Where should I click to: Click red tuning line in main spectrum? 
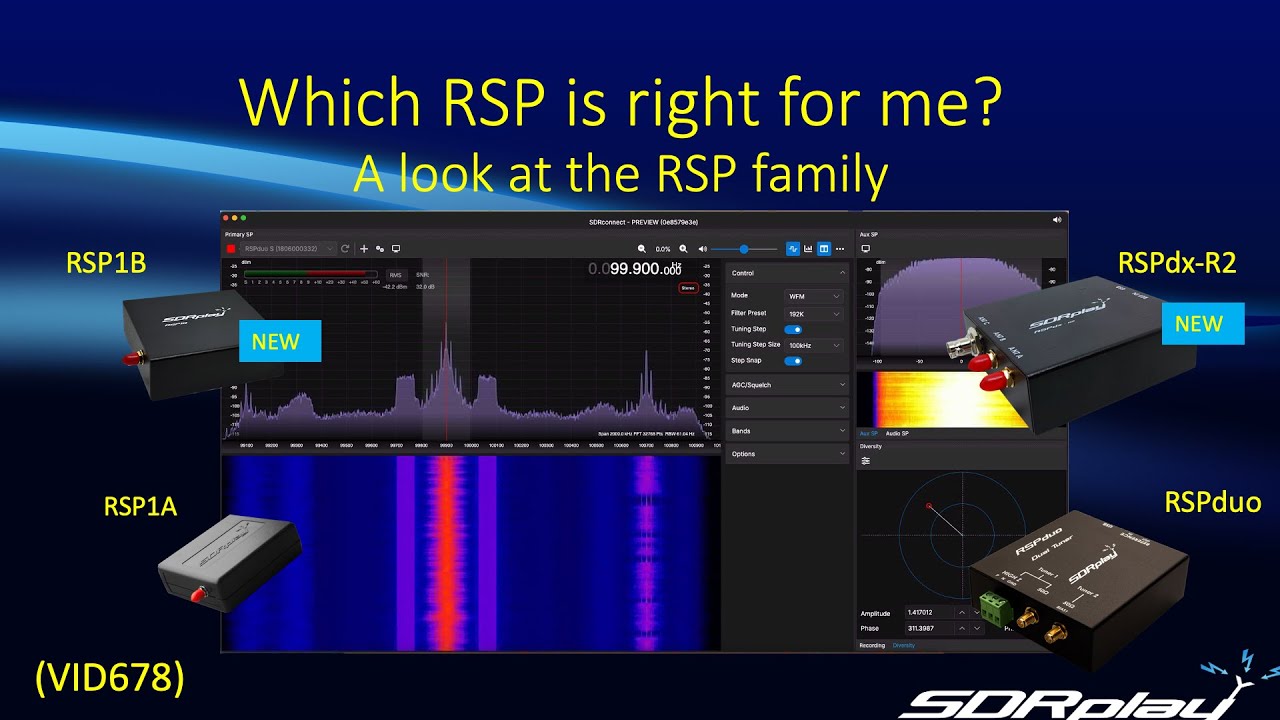(x=446, y=350)
